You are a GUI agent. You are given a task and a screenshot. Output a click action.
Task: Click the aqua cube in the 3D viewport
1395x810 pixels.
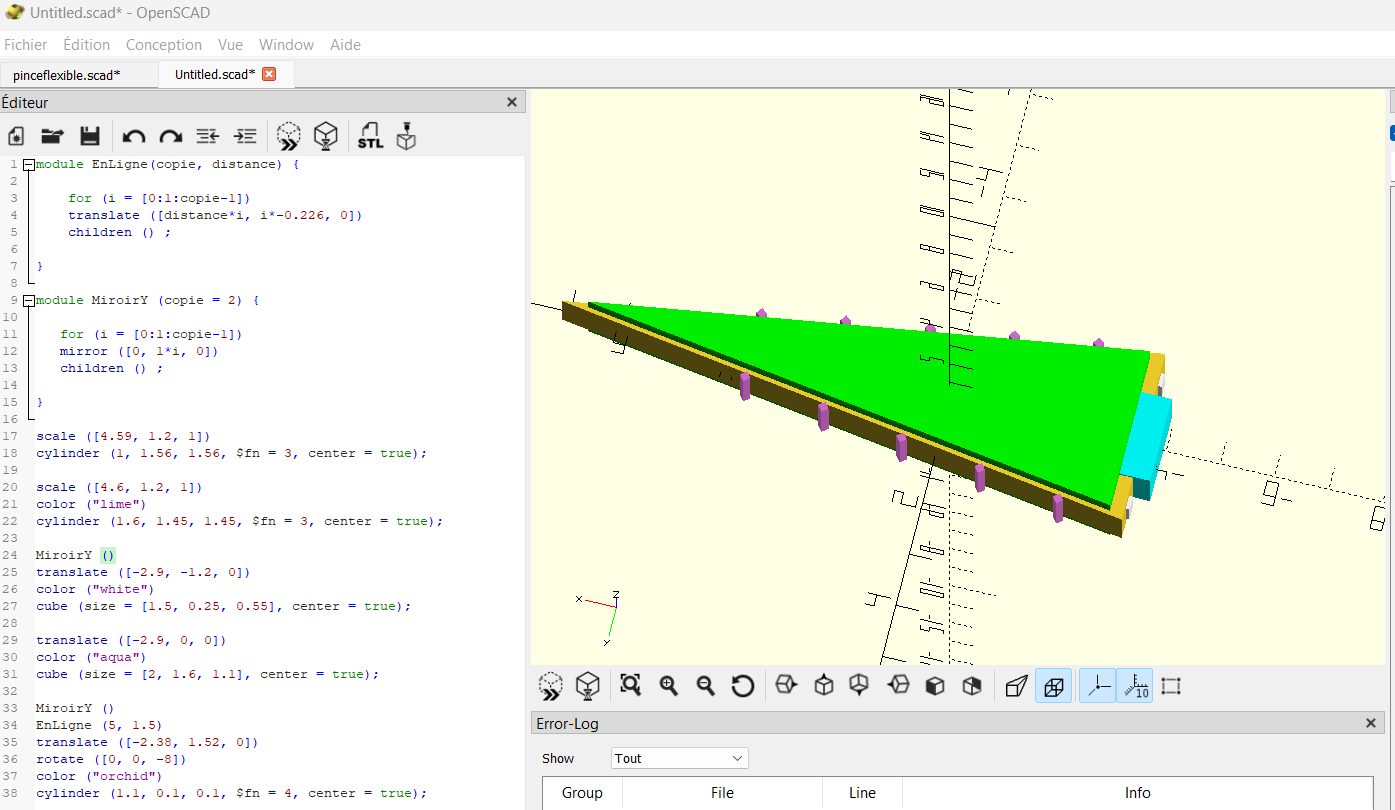pyautogui.click(x=1146, y=440)
